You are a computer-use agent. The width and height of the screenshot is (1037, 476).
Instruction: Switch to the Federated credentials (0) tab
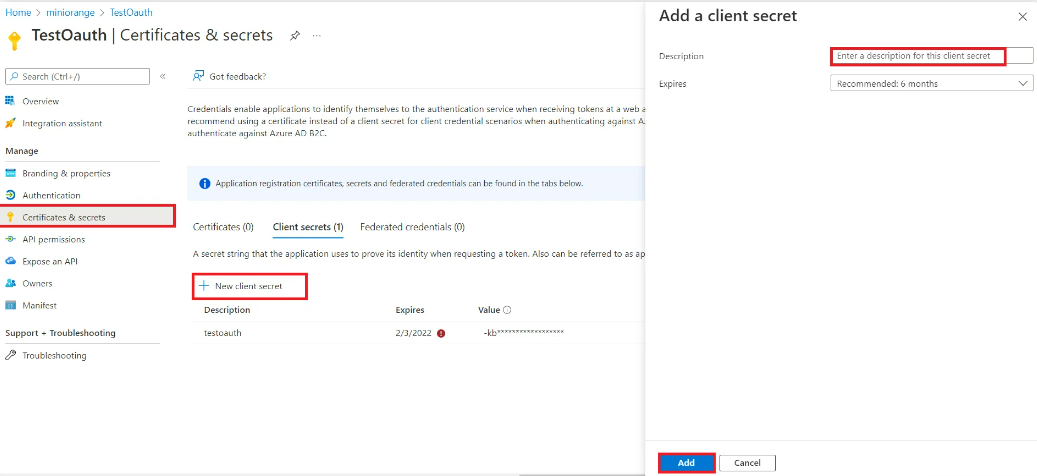pos(412,227)
